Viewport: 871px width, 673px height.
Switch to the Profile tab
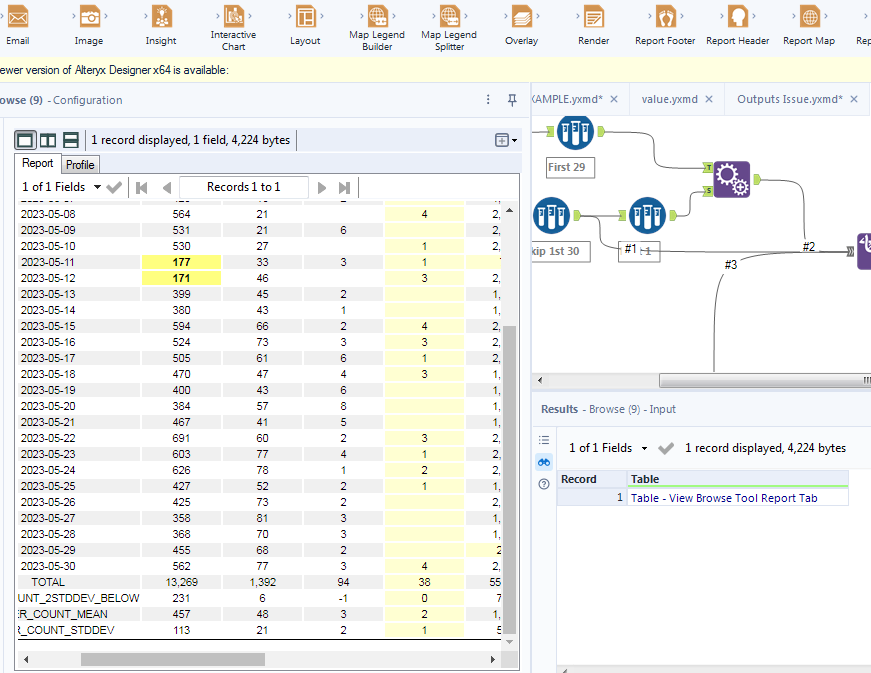[x=80, y=164]
